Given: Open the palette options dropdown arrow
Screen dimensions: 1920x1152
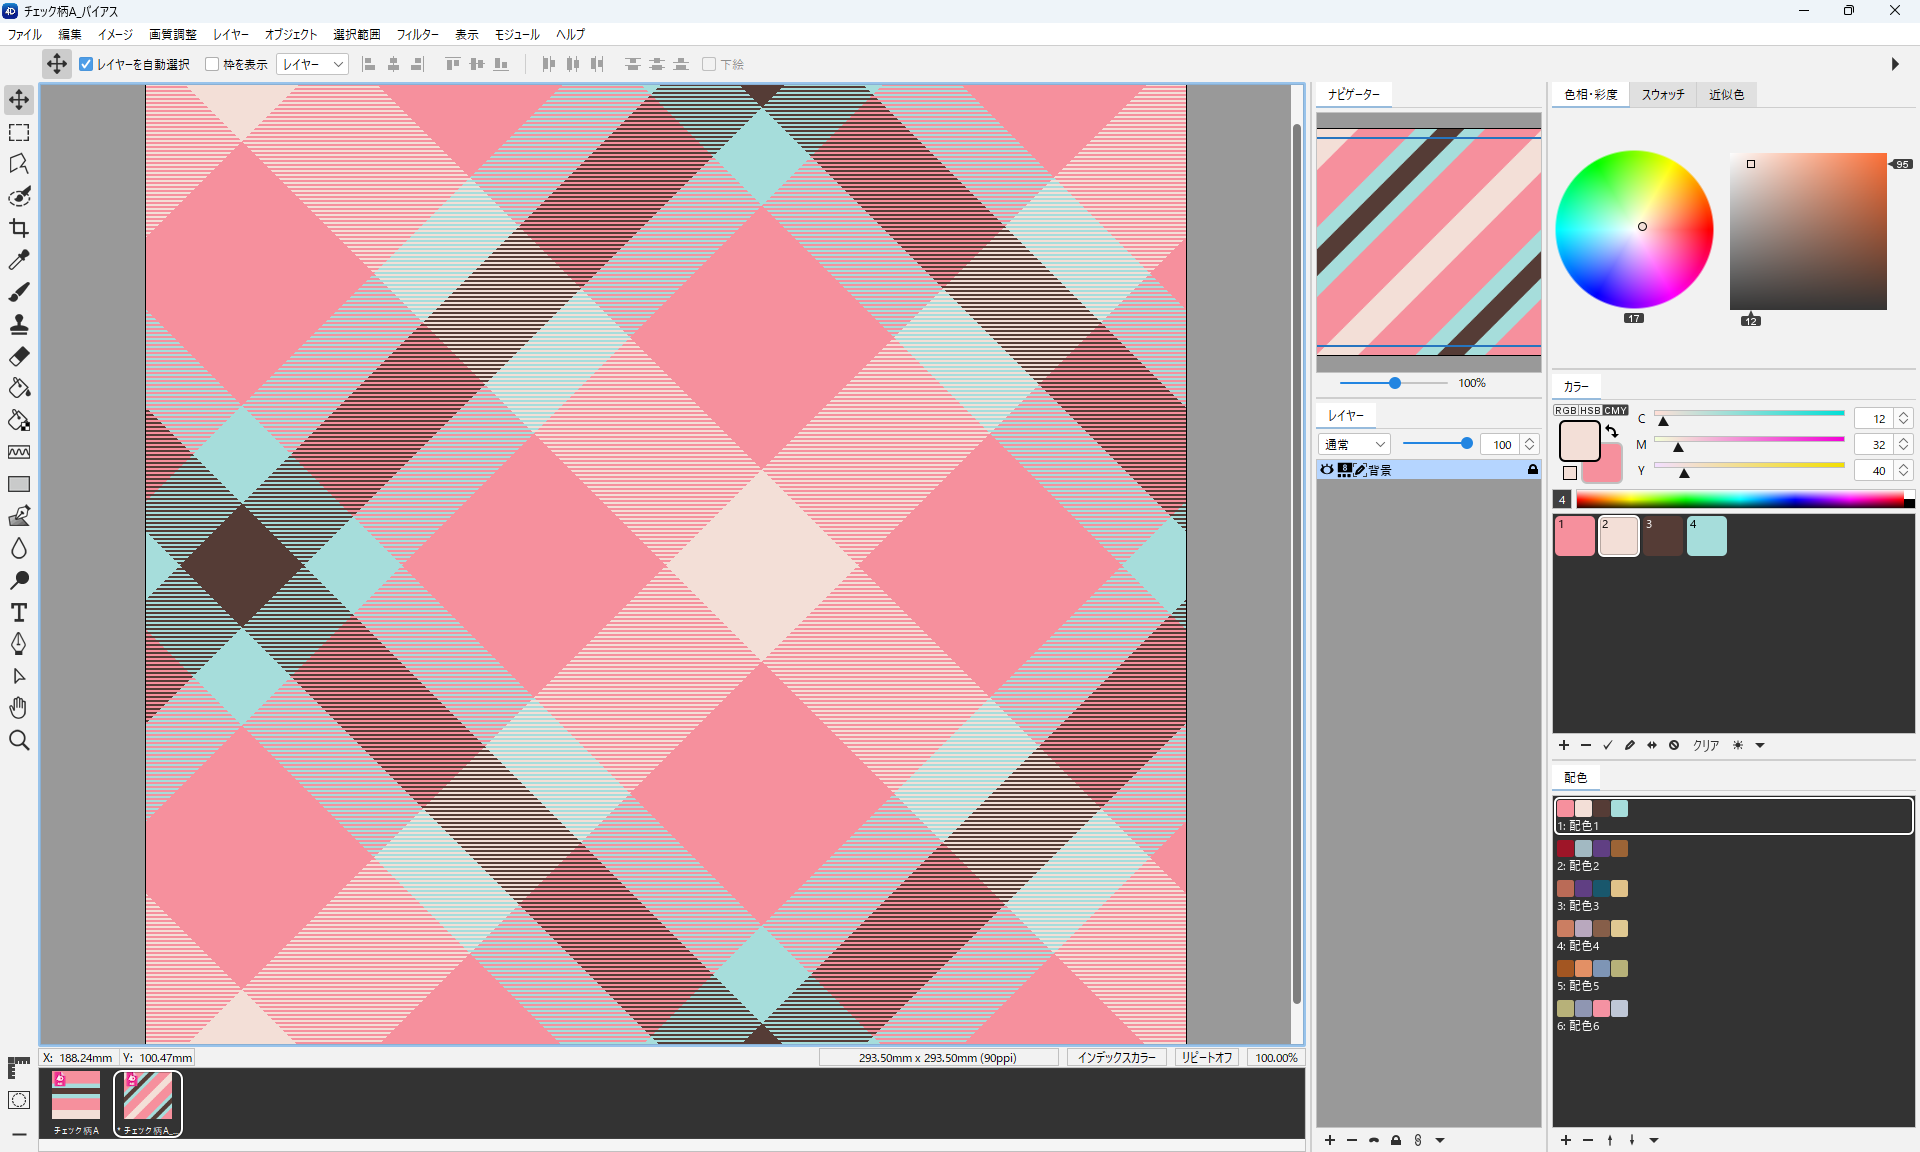Looking at the screenshot, I should pos(1760,745).
